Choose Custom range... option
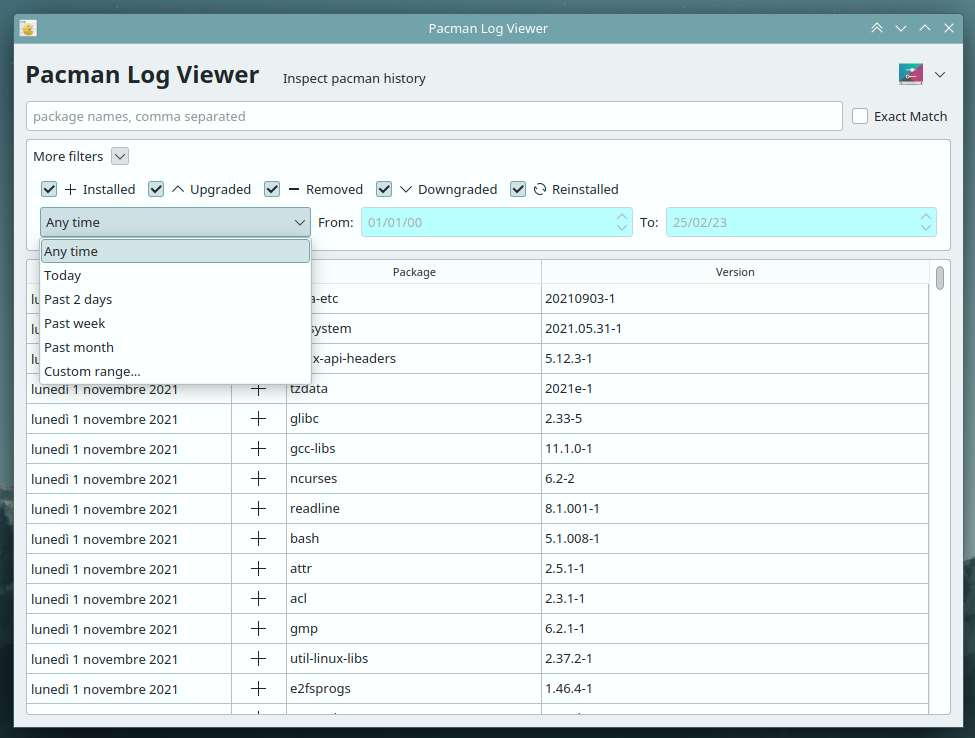The width and height of the screenshot is (975, 738). (x=175, y=371)
